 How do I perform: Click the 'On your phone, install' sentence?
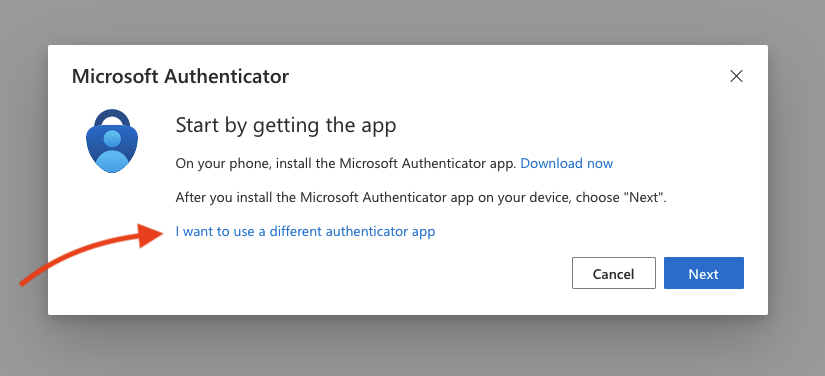346,163
